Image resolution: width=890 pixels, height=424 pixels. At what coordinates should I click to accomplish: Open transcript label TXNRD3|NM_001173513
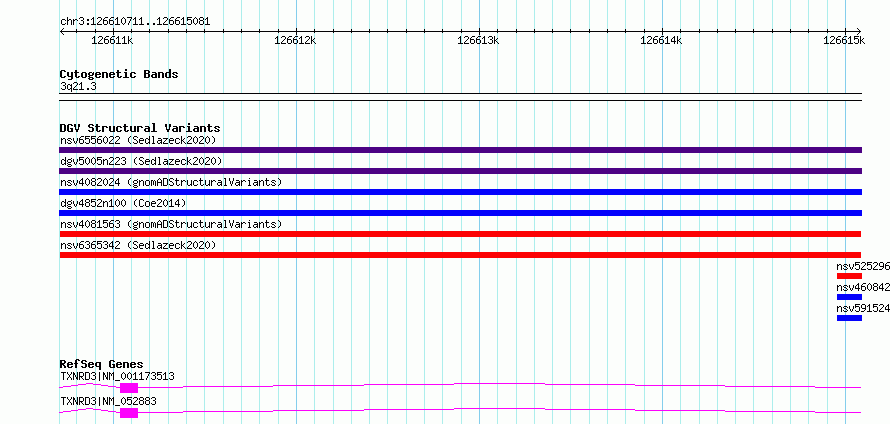tap(117, 376)
